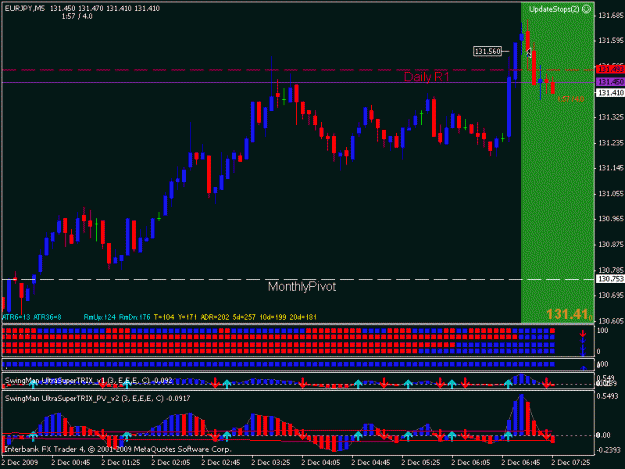Click the 2 Dec 01:25 time label
This screenshot has height=469, width=625.
(x=121, y=463)
